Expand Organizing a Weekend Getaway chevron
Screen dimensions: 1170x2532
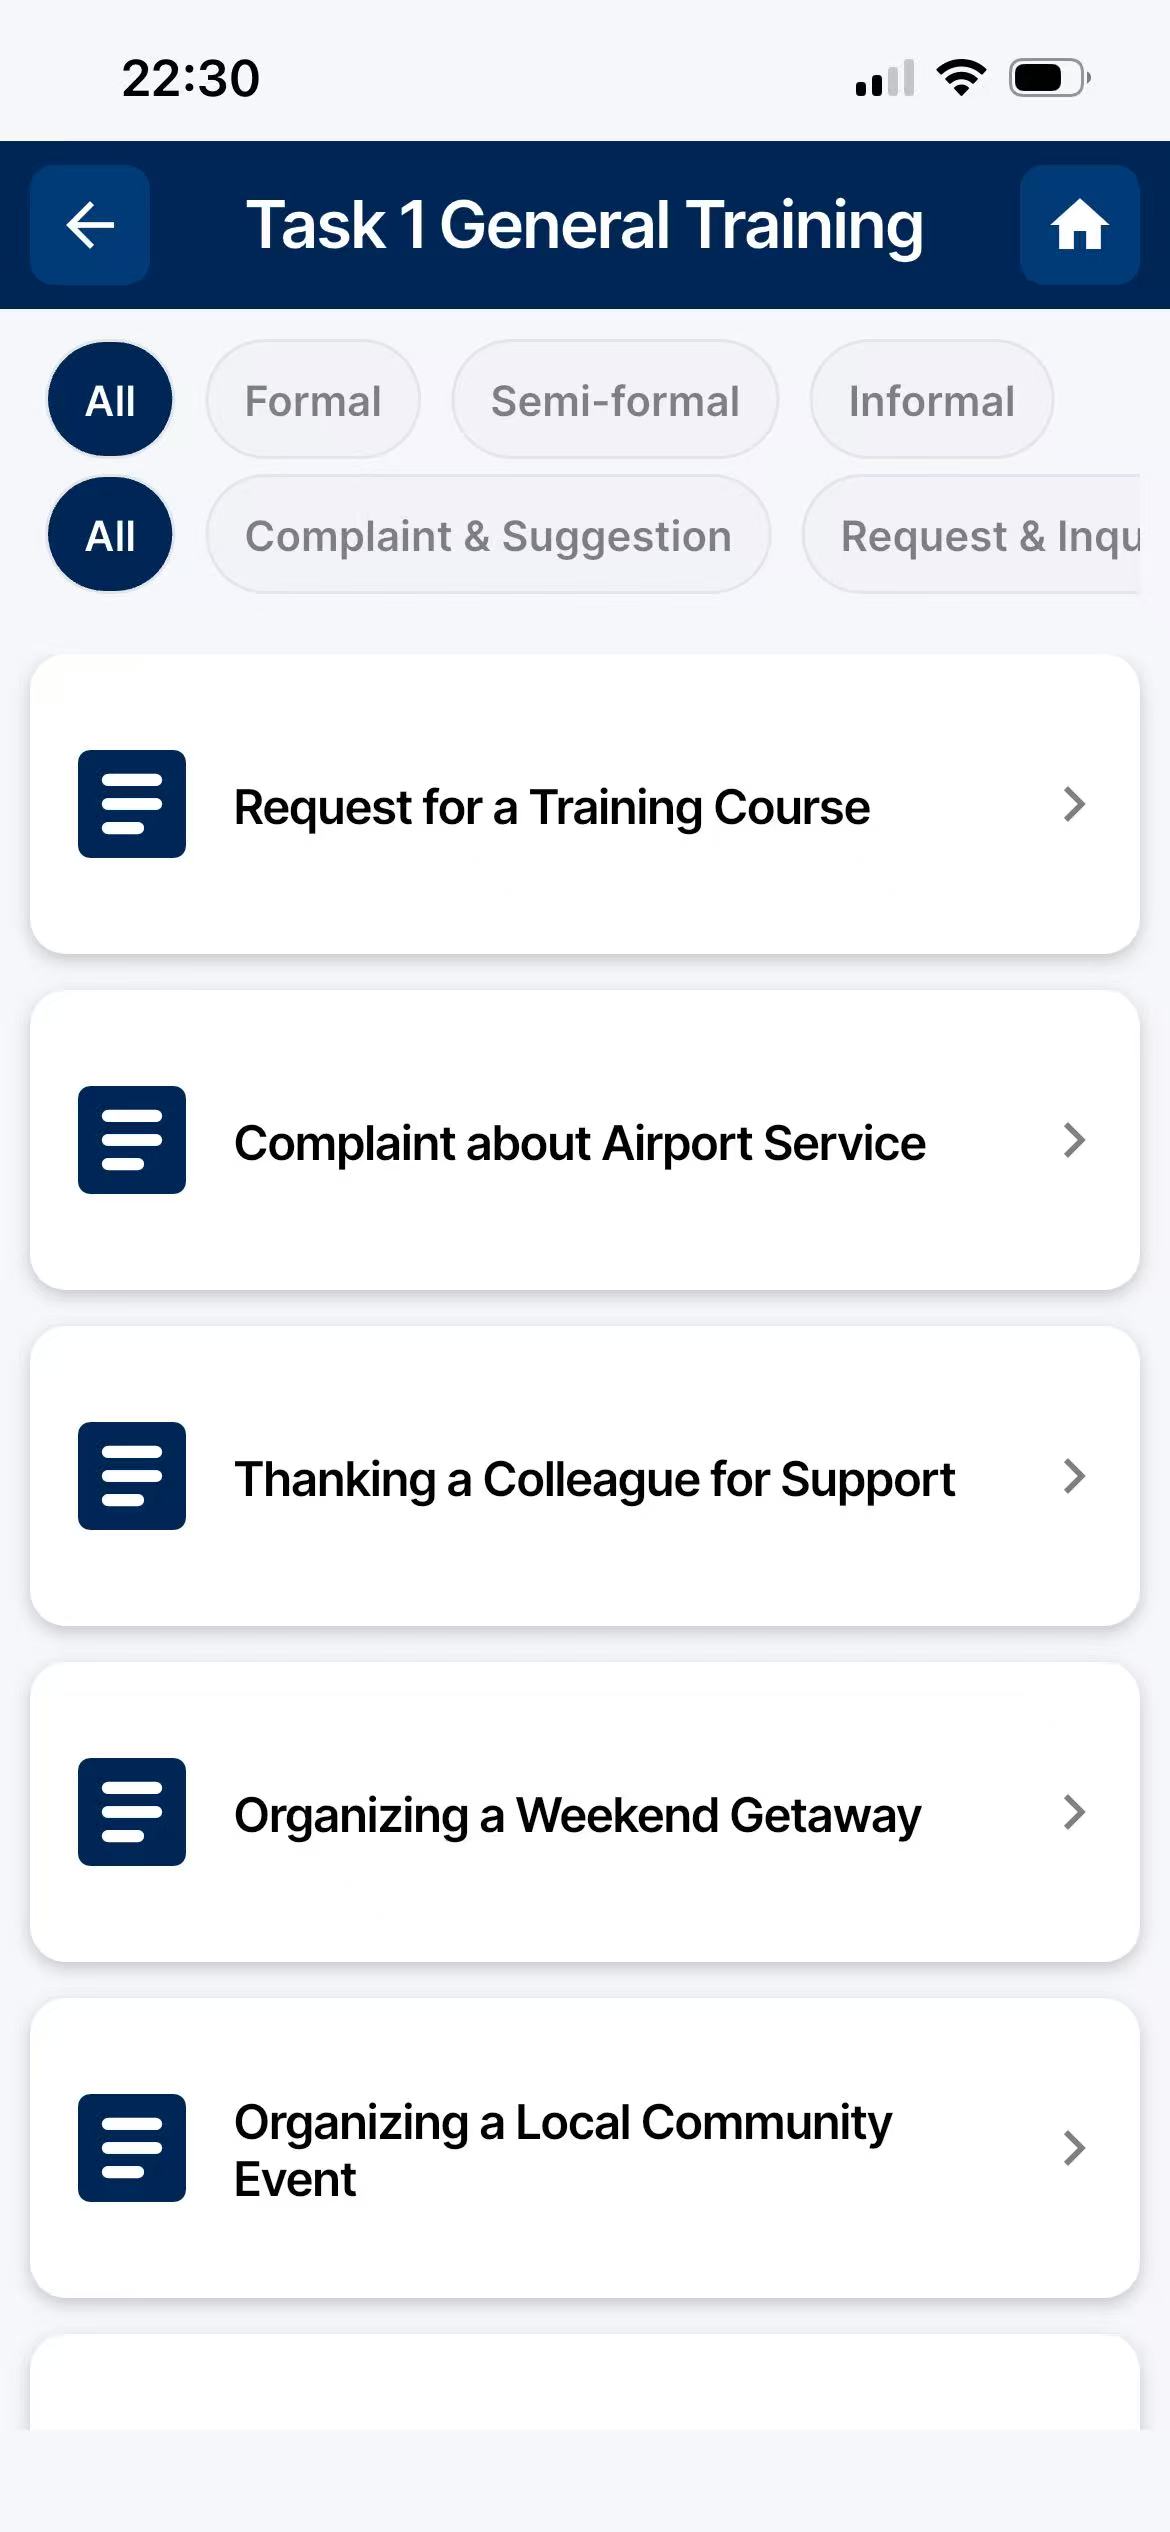[1074, 1812]
